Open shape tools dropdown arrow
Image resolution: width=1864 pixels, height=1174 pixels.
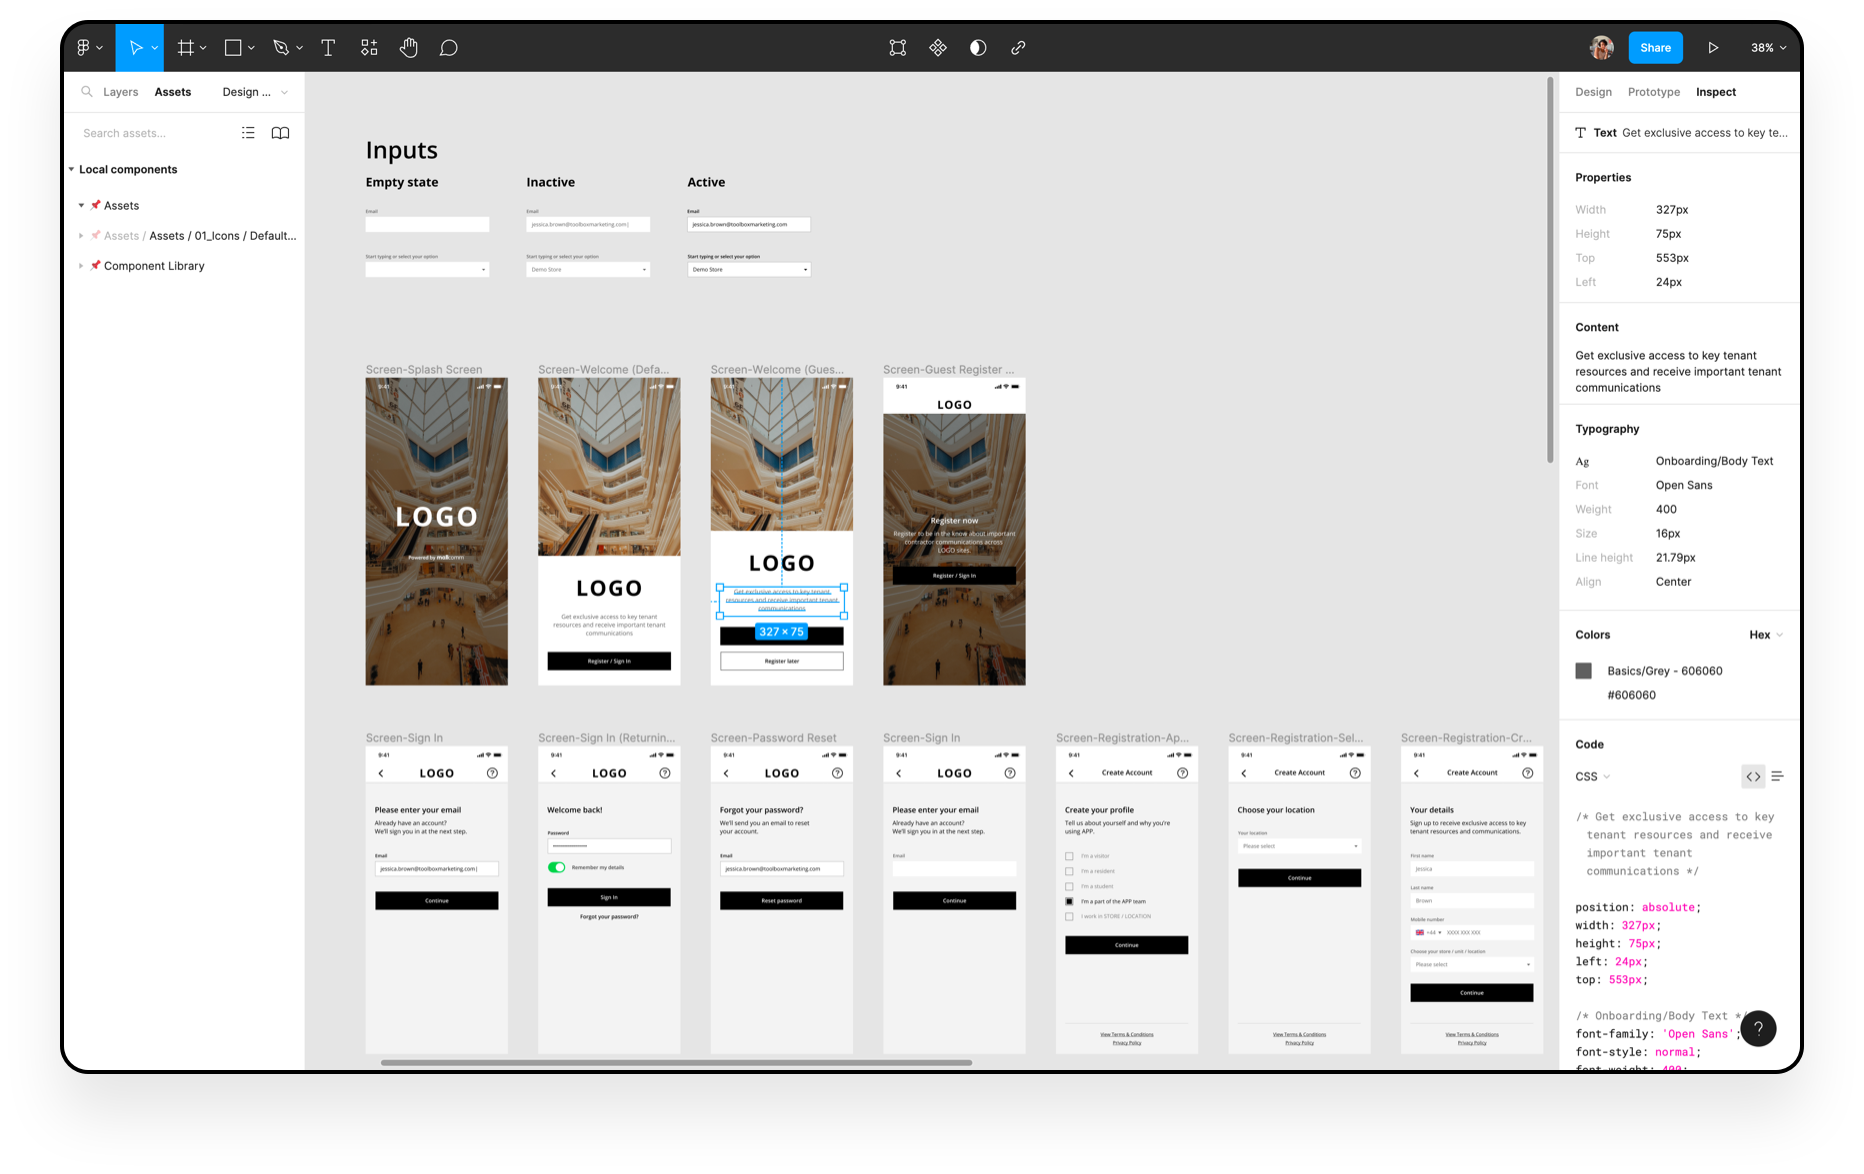click(251, 48)
